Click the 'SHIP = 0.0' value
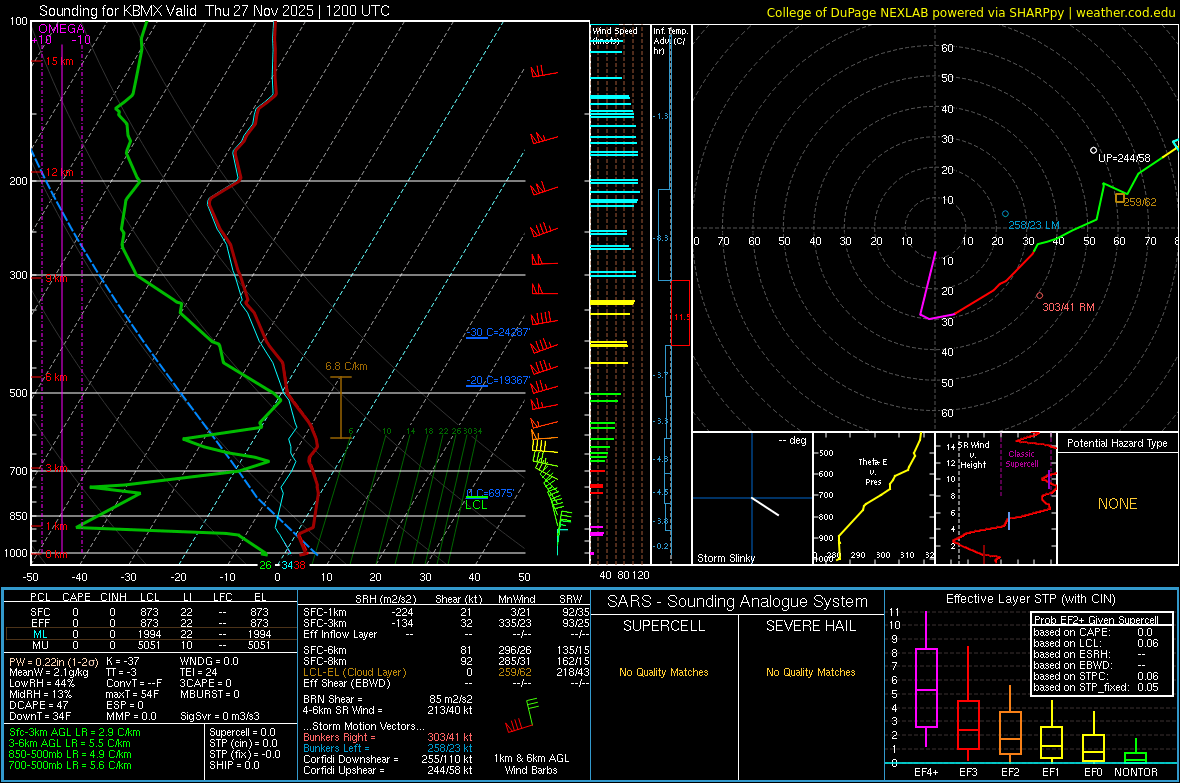 tap(234, 765)
